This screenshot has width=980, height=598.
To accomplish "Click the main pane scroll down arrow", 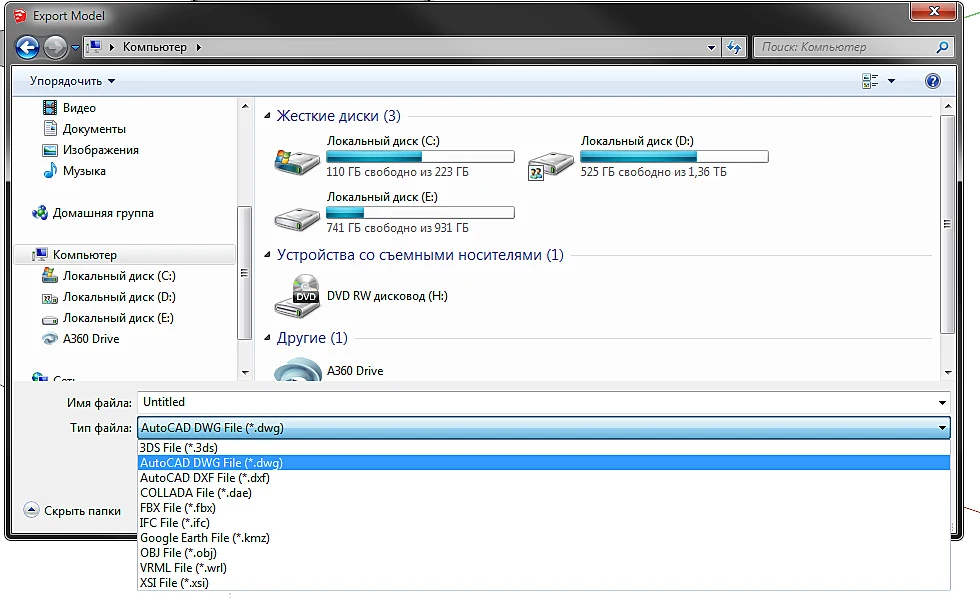I will (948, 372).
